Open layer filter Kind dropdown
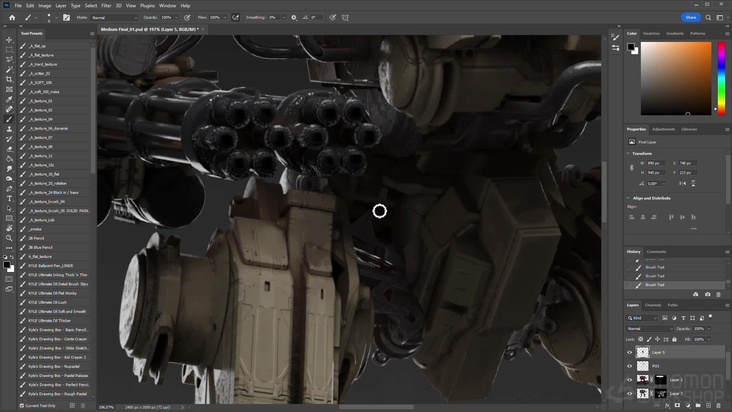This screenshot has height=412, width=732. [642, 318]
